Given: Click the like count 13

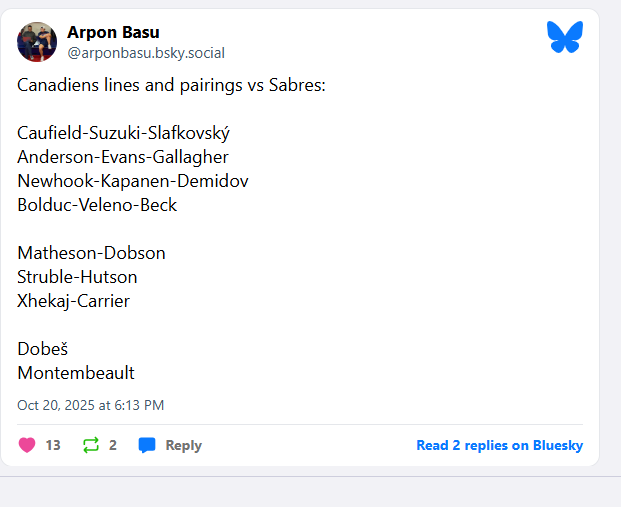Looking at the screenshot, I should point(53,445).
